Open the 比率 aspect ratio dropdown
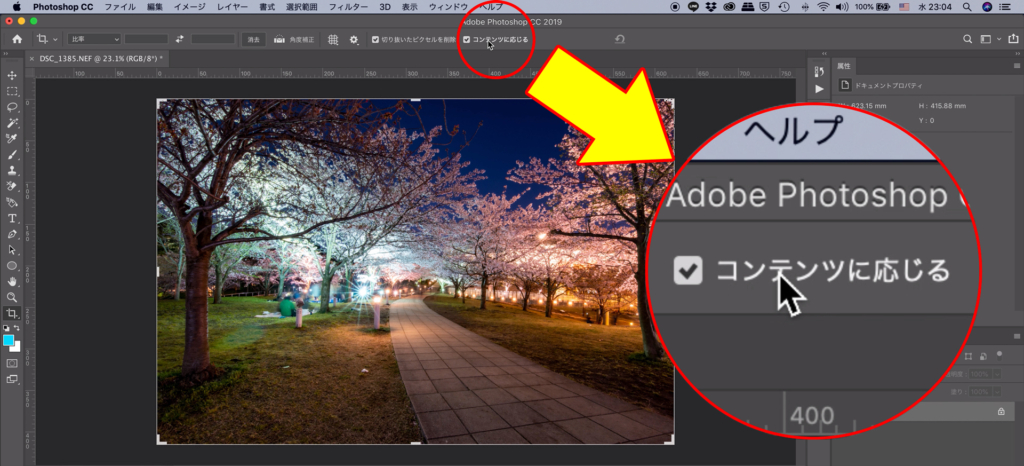Screen dimensions: 1024x466 [94, 39]
